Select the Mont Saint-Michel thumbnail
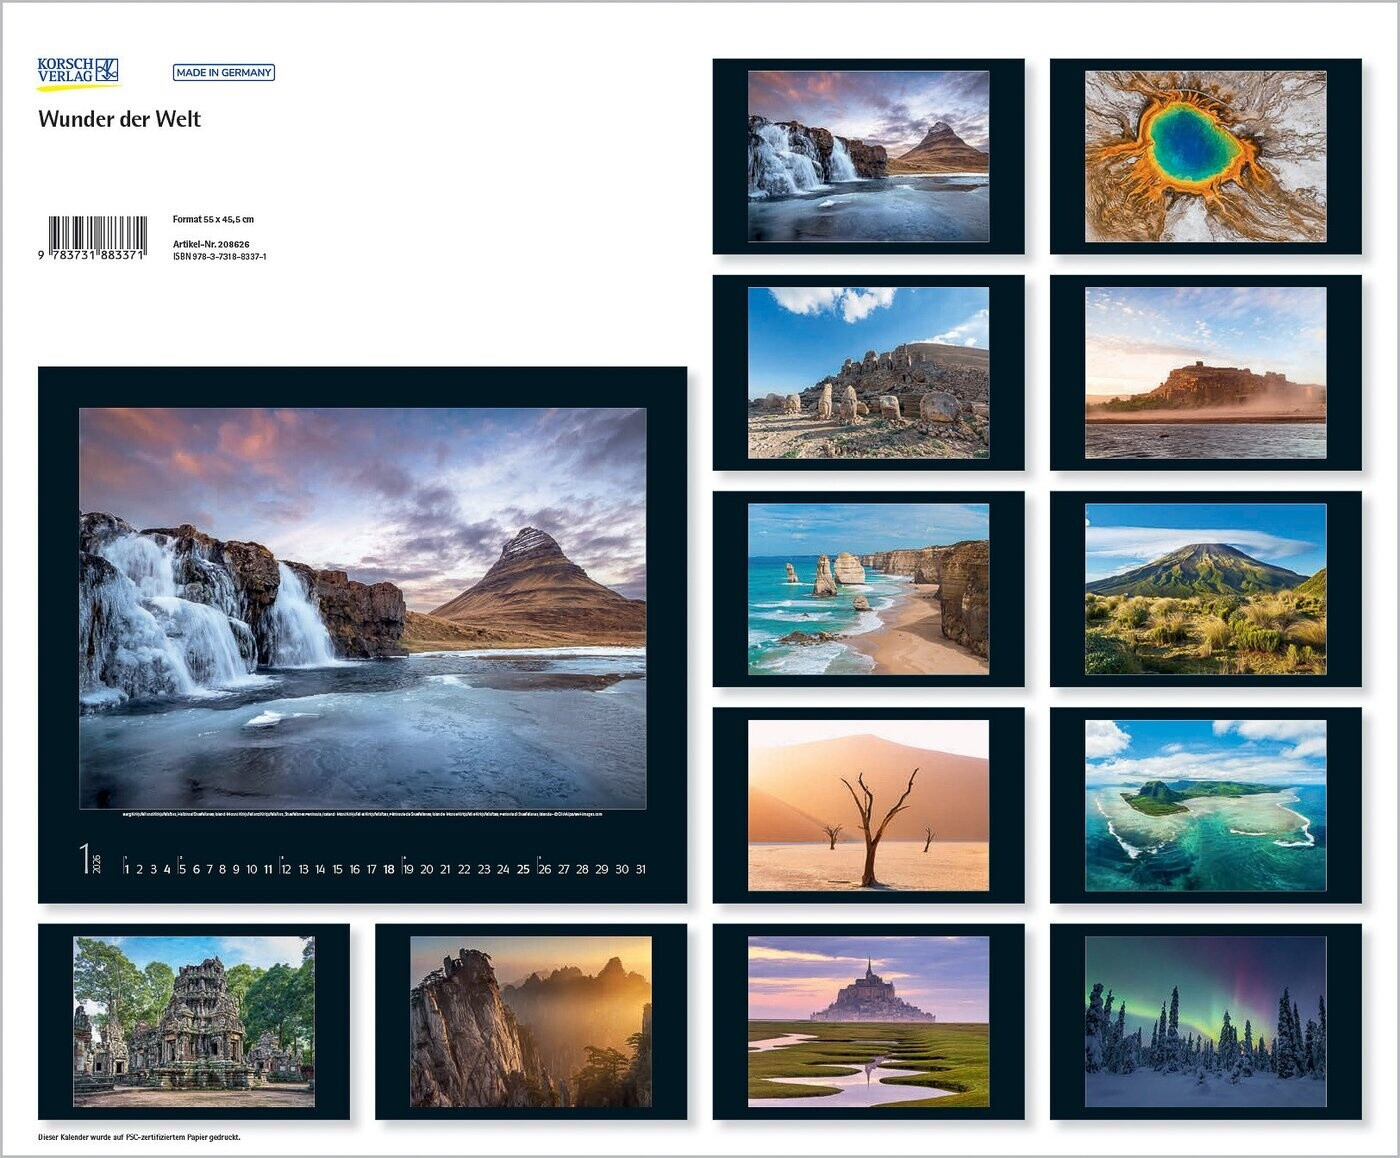The height and width of the screenshot is (1158, 1400). pyautogui.click(x=868, y=1021)
